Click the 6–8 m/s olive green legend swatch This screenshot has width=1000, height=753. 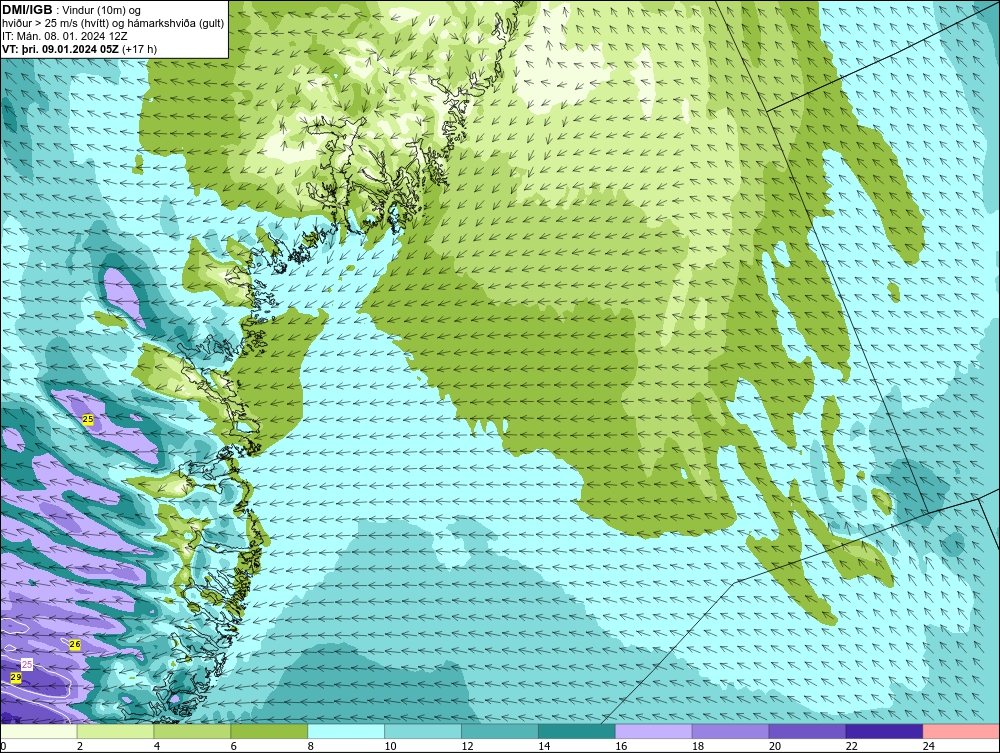click(x=269, y=731)
